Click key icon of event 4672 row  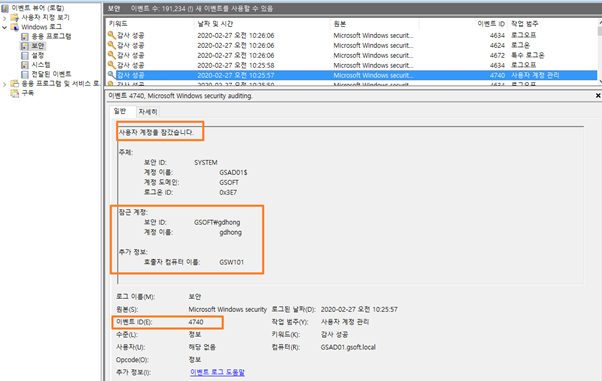coord(111,55)
